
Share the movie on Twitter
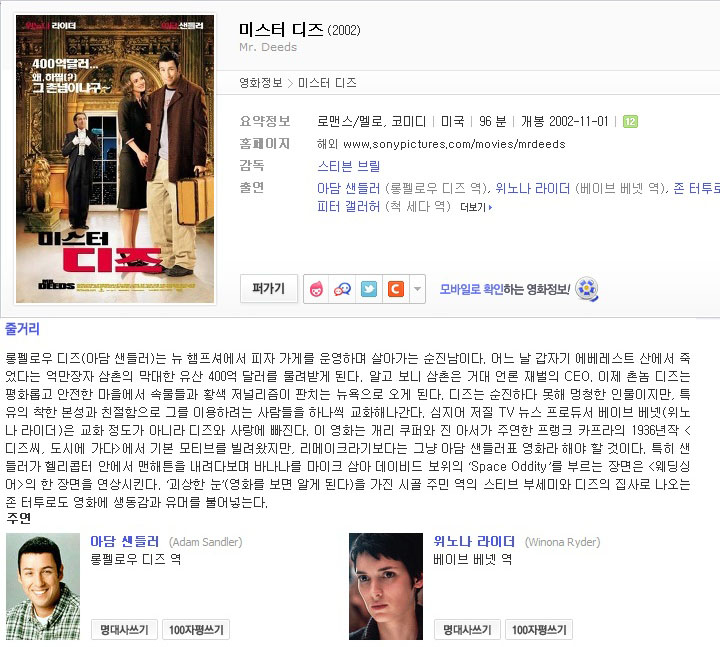point(369,289)
